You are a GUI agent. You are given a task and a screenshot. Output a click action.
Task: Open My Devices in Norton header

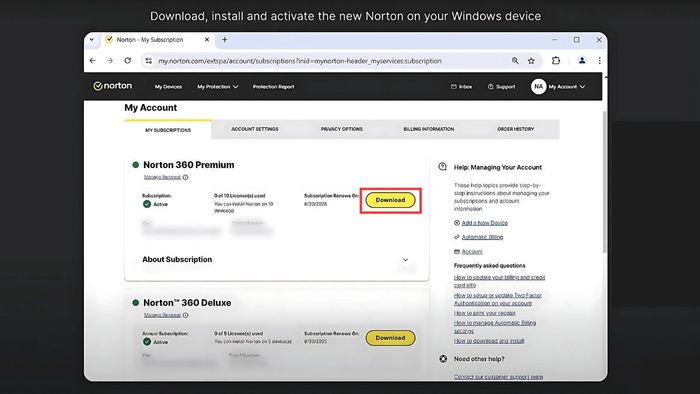(x=168, y=87)
